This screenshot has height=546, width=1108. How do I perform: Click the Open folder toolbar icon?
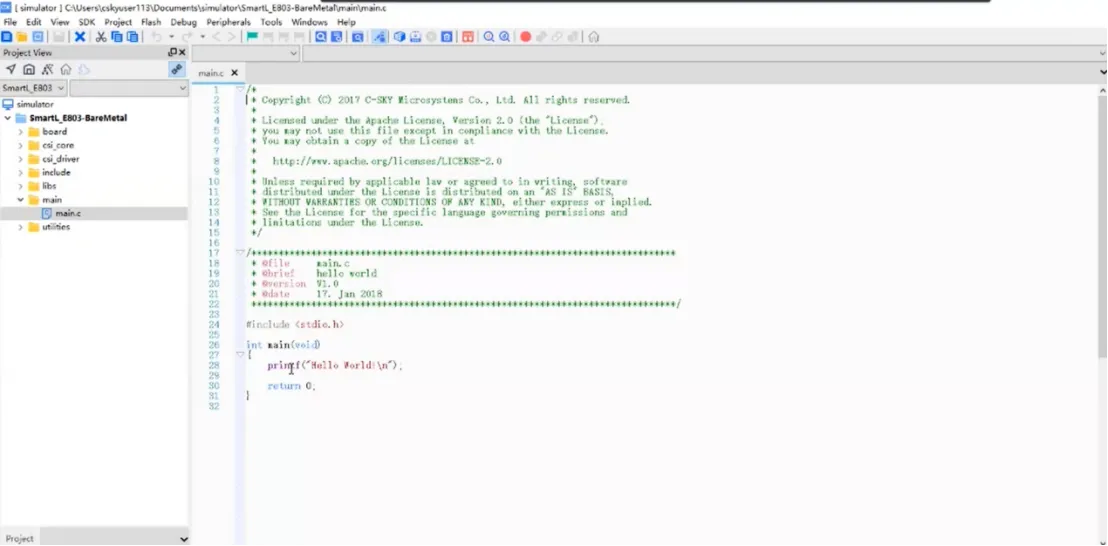pyautogui.click(x=22, y=37)
